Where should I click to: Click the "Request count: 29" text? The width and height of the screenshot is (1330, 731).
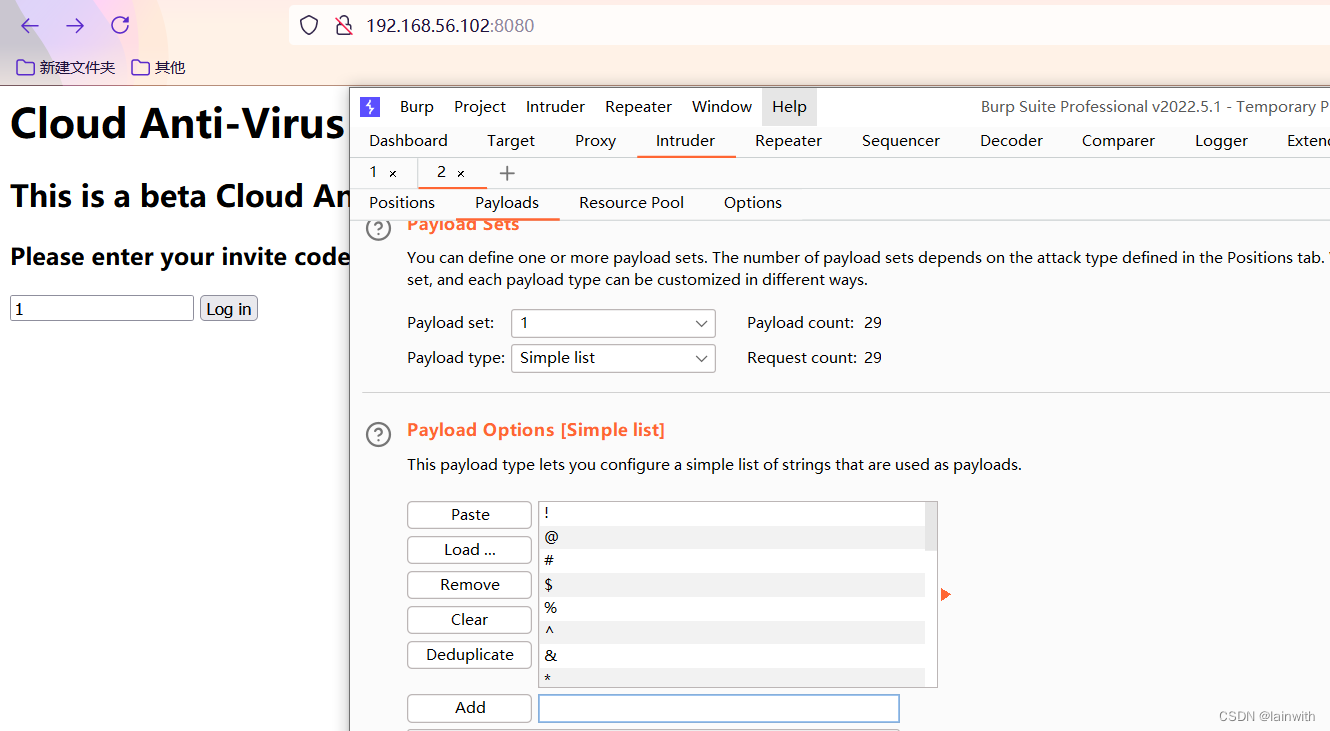pos(814,358)
